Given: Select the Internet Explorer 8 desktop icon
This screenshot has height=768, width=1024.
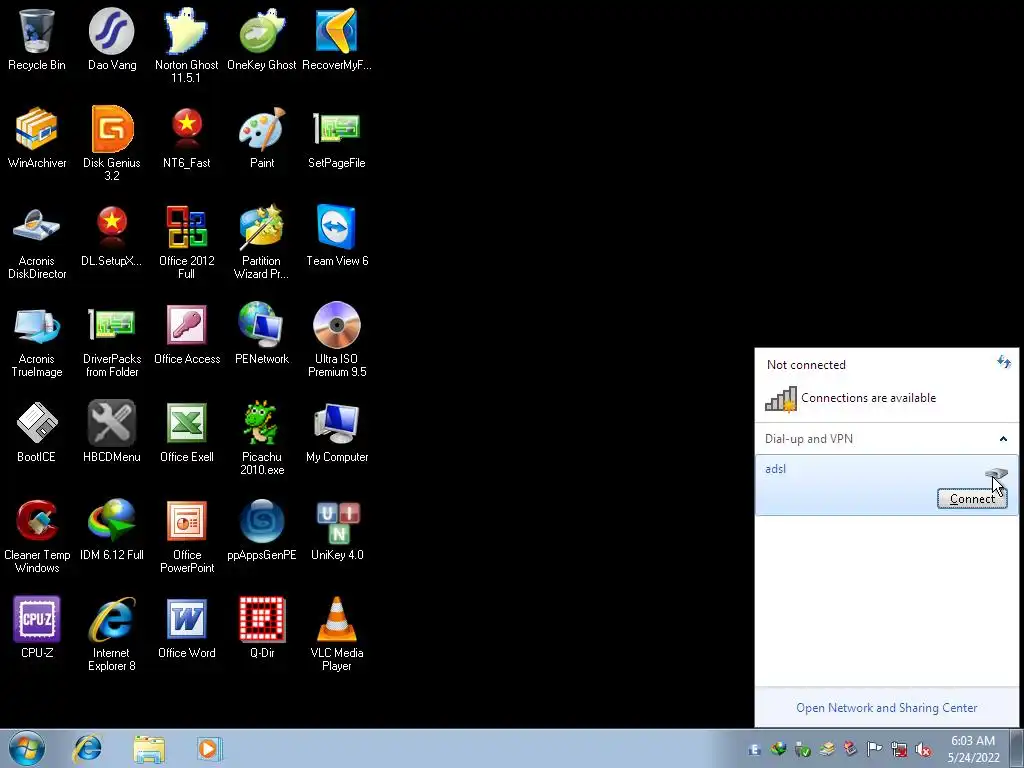Looking at the screenshot, I should click(112, 633).
